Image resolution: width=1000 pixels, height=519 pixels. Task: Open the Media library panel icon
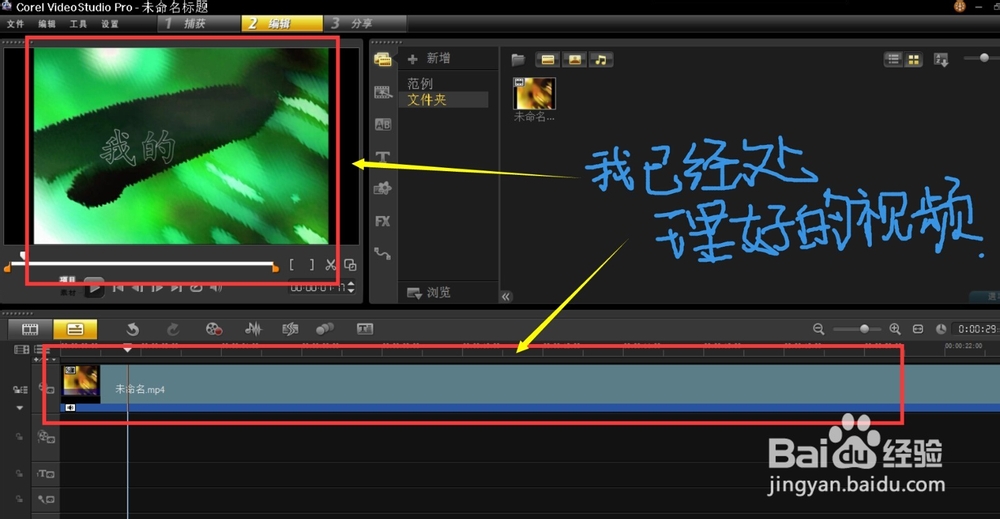coord(383,59)
